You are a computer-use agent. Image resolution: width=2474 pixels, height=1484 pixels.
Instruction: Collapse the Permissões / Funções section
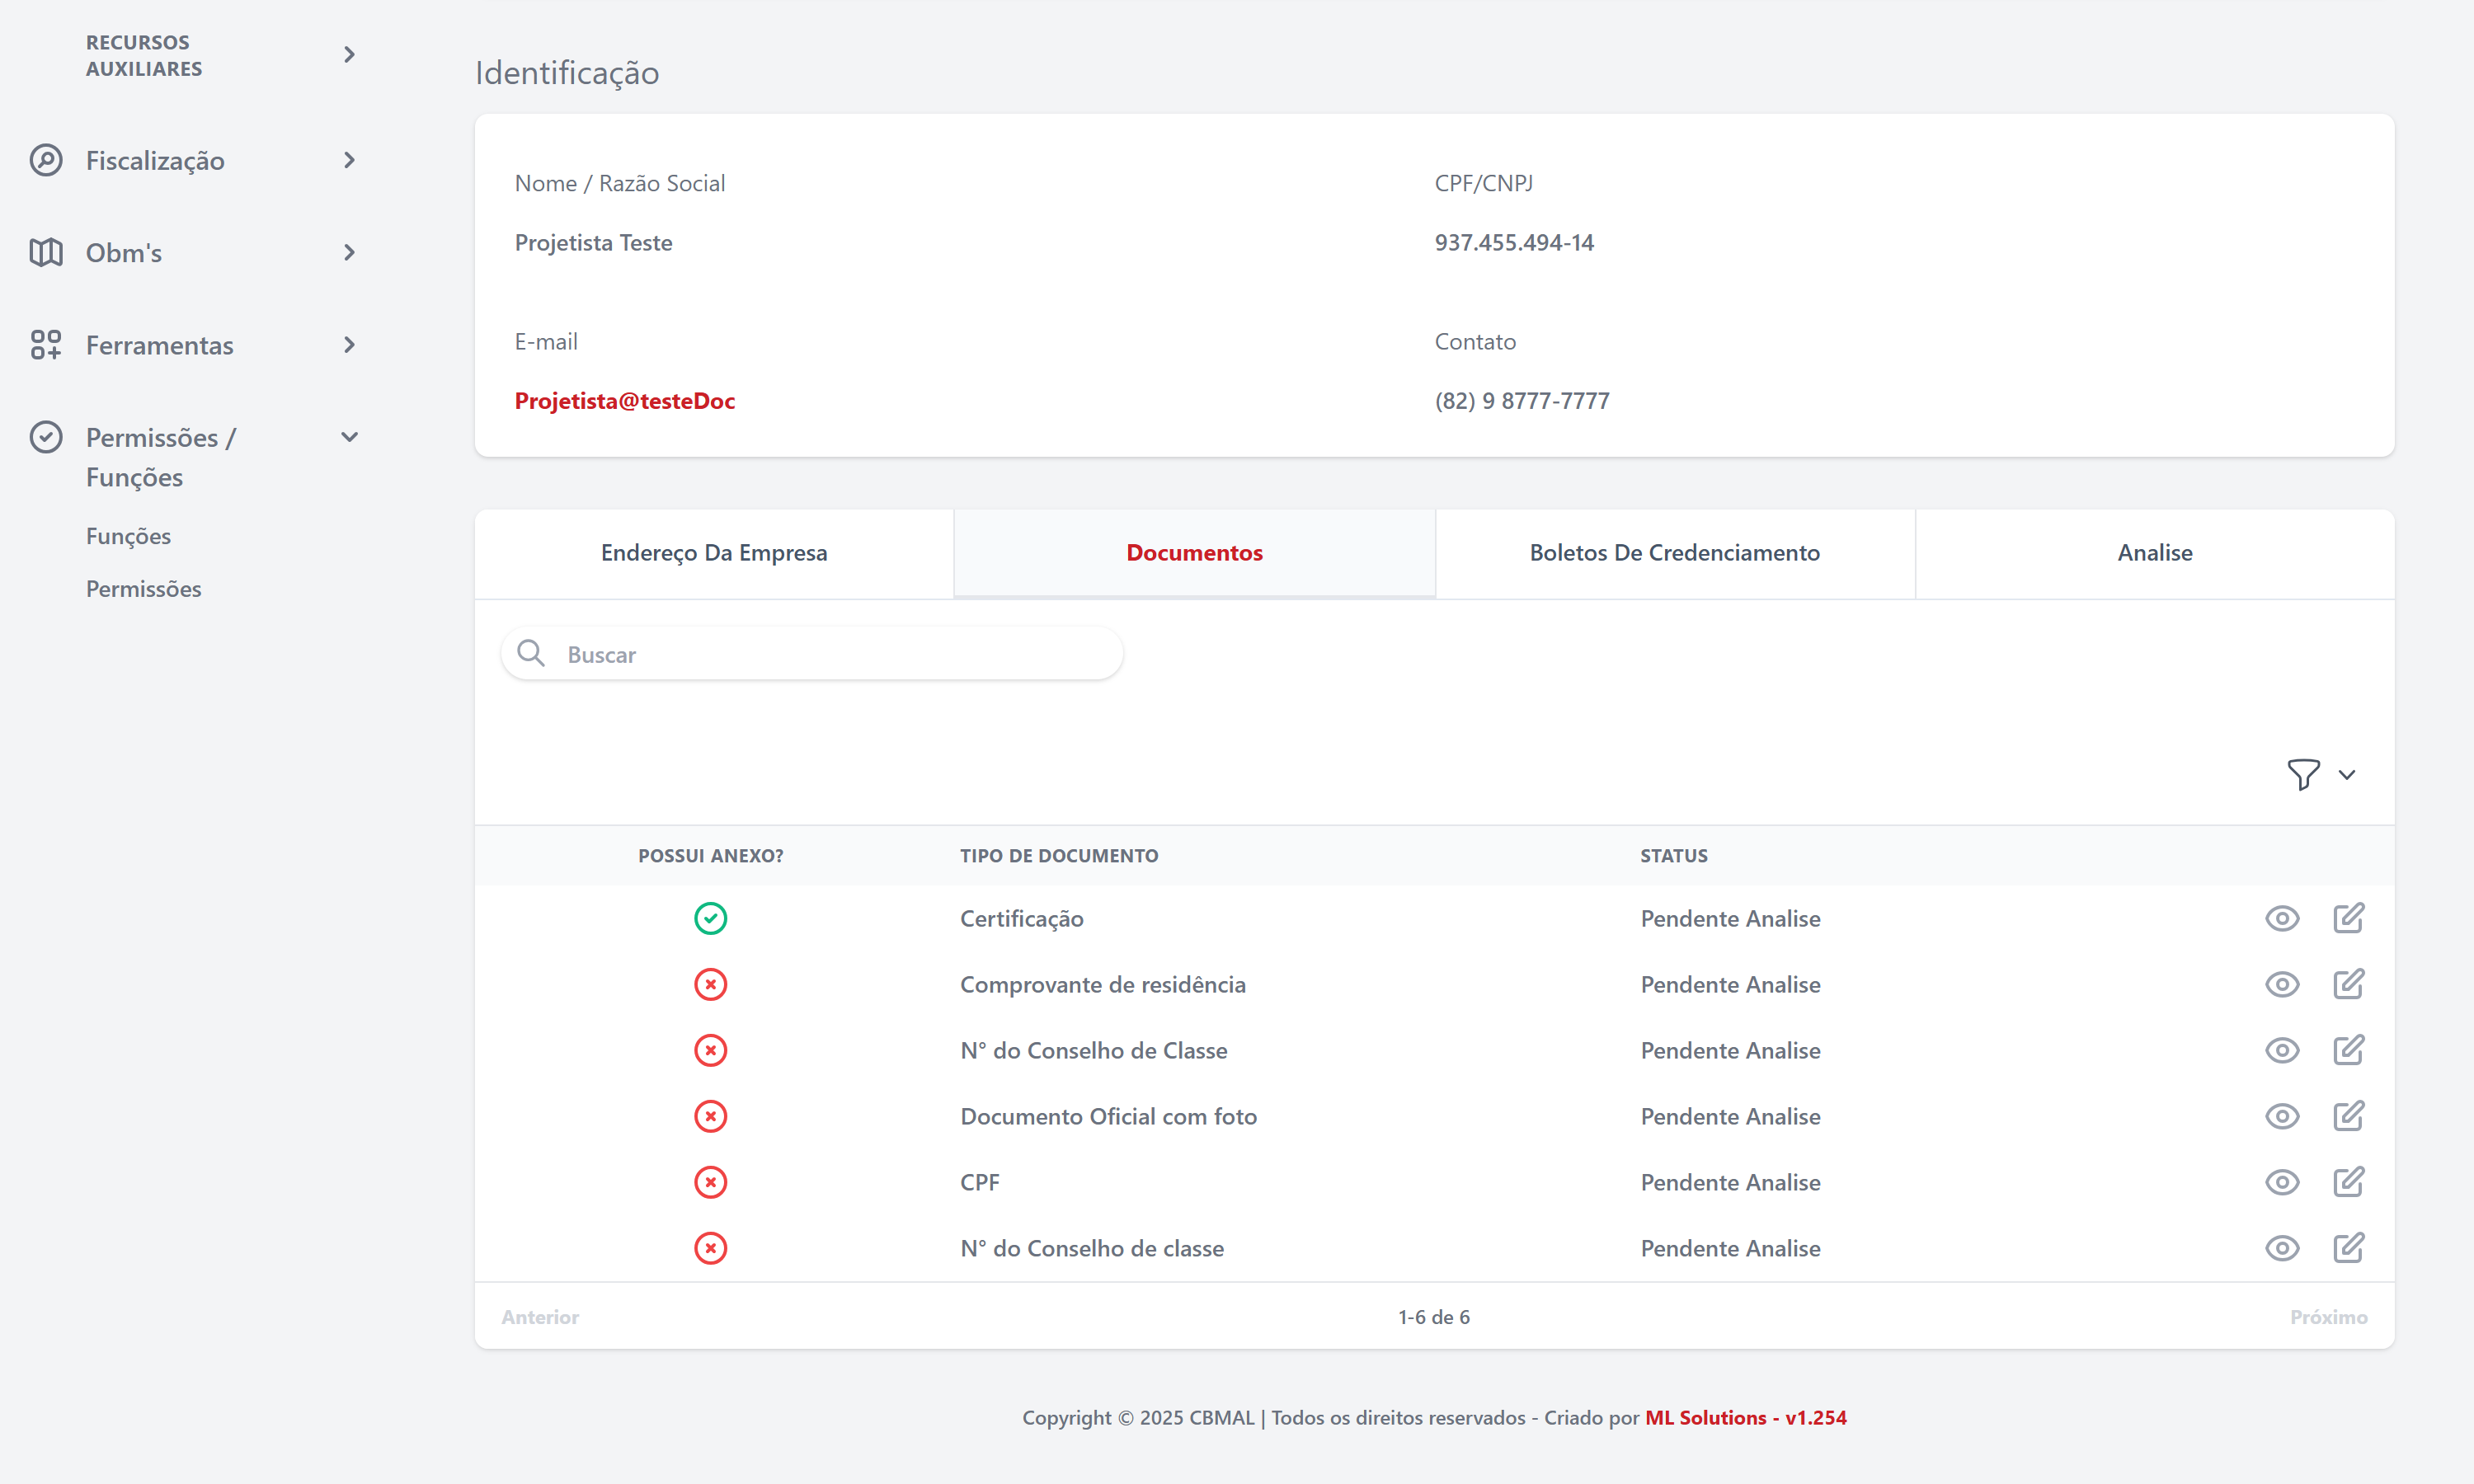point(349,437)
